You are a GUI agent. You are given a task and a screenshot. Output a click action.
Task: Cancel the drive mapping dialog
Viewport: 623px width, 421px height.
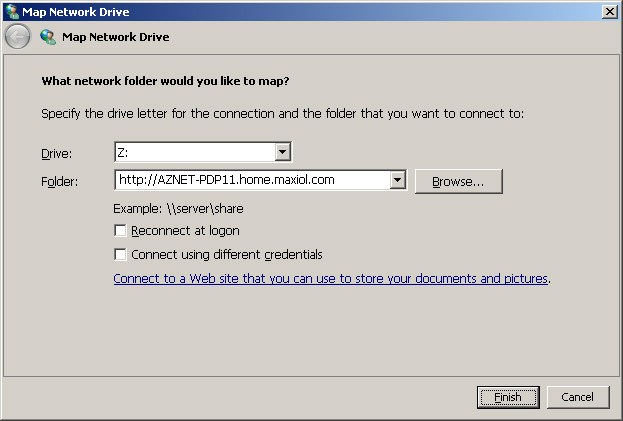(x=578, y=397)
